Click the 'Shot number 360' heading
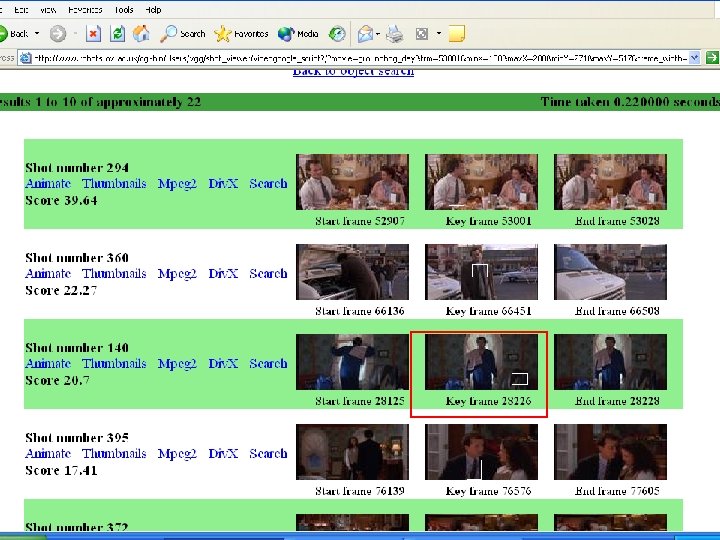 (77, 258)
